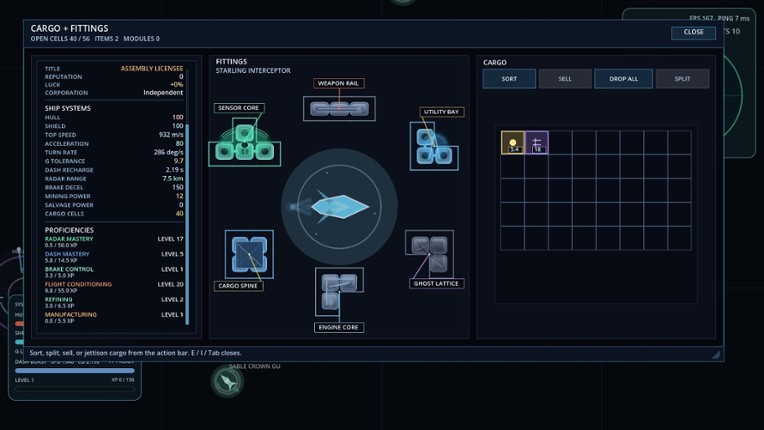
Task: Click the Sensor Core module cluster
Action: click(245, 143)
